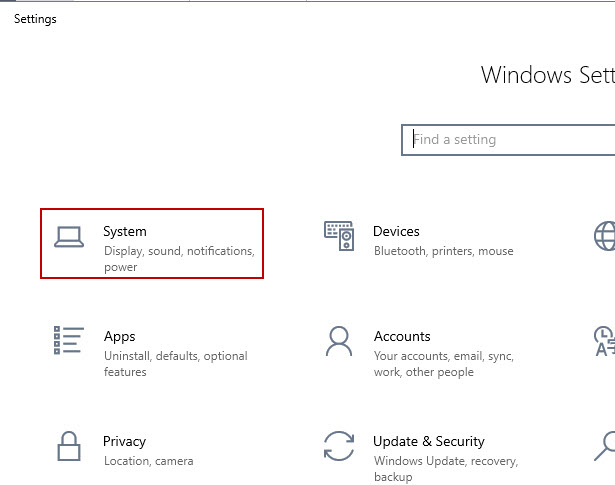Open the Update & Security refresh icon

(339, 446)
